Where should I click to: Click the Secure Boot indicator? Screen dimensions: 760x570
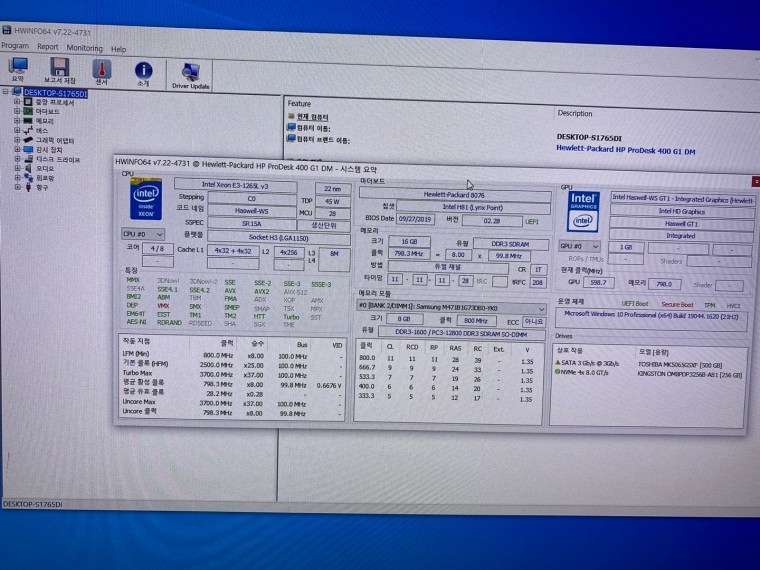677,304
